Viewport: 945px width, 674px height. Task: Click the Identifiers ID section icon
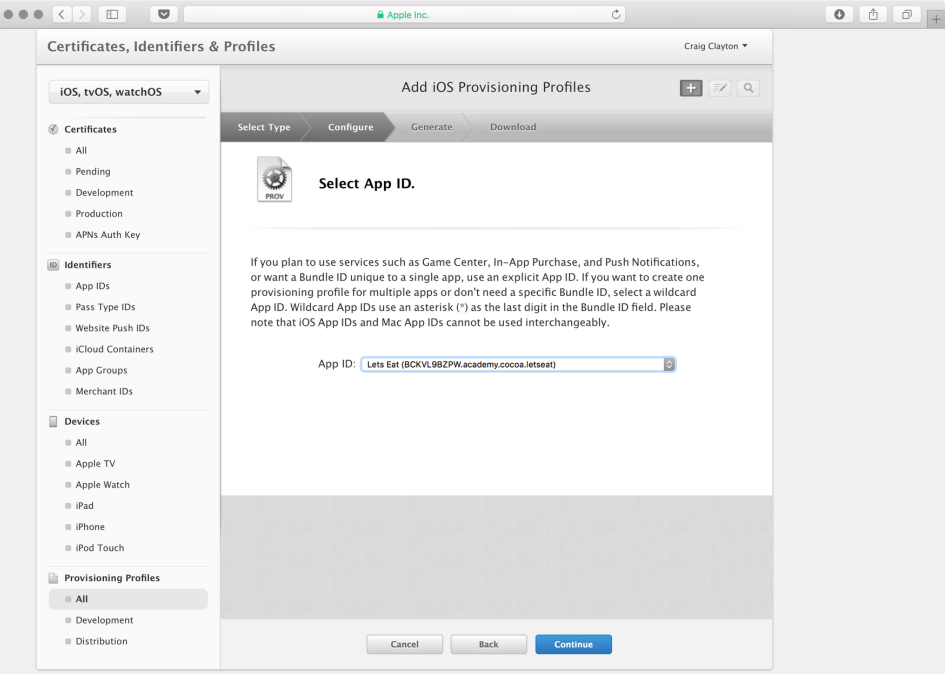click(x=53, y=265)
